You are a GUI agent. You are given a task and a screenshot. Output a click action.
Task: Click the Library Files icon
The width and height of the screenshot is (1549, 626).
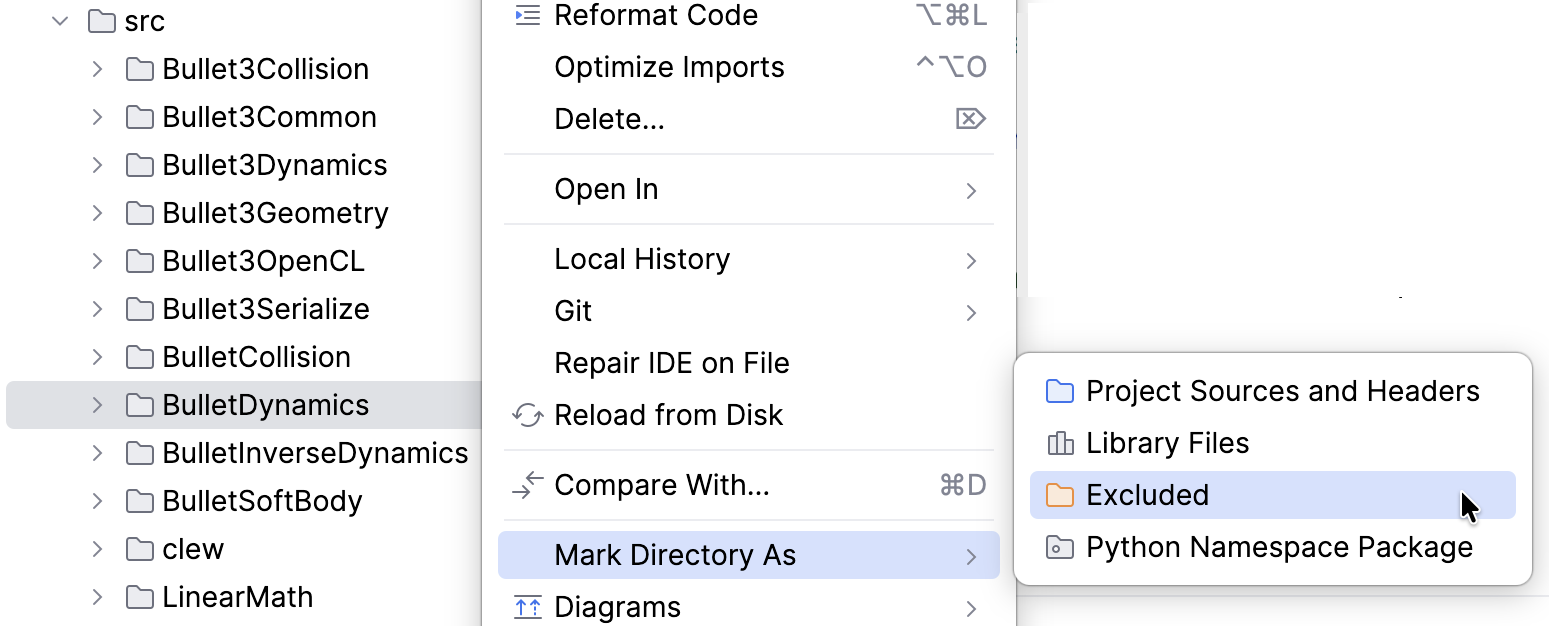point(1060,443)
